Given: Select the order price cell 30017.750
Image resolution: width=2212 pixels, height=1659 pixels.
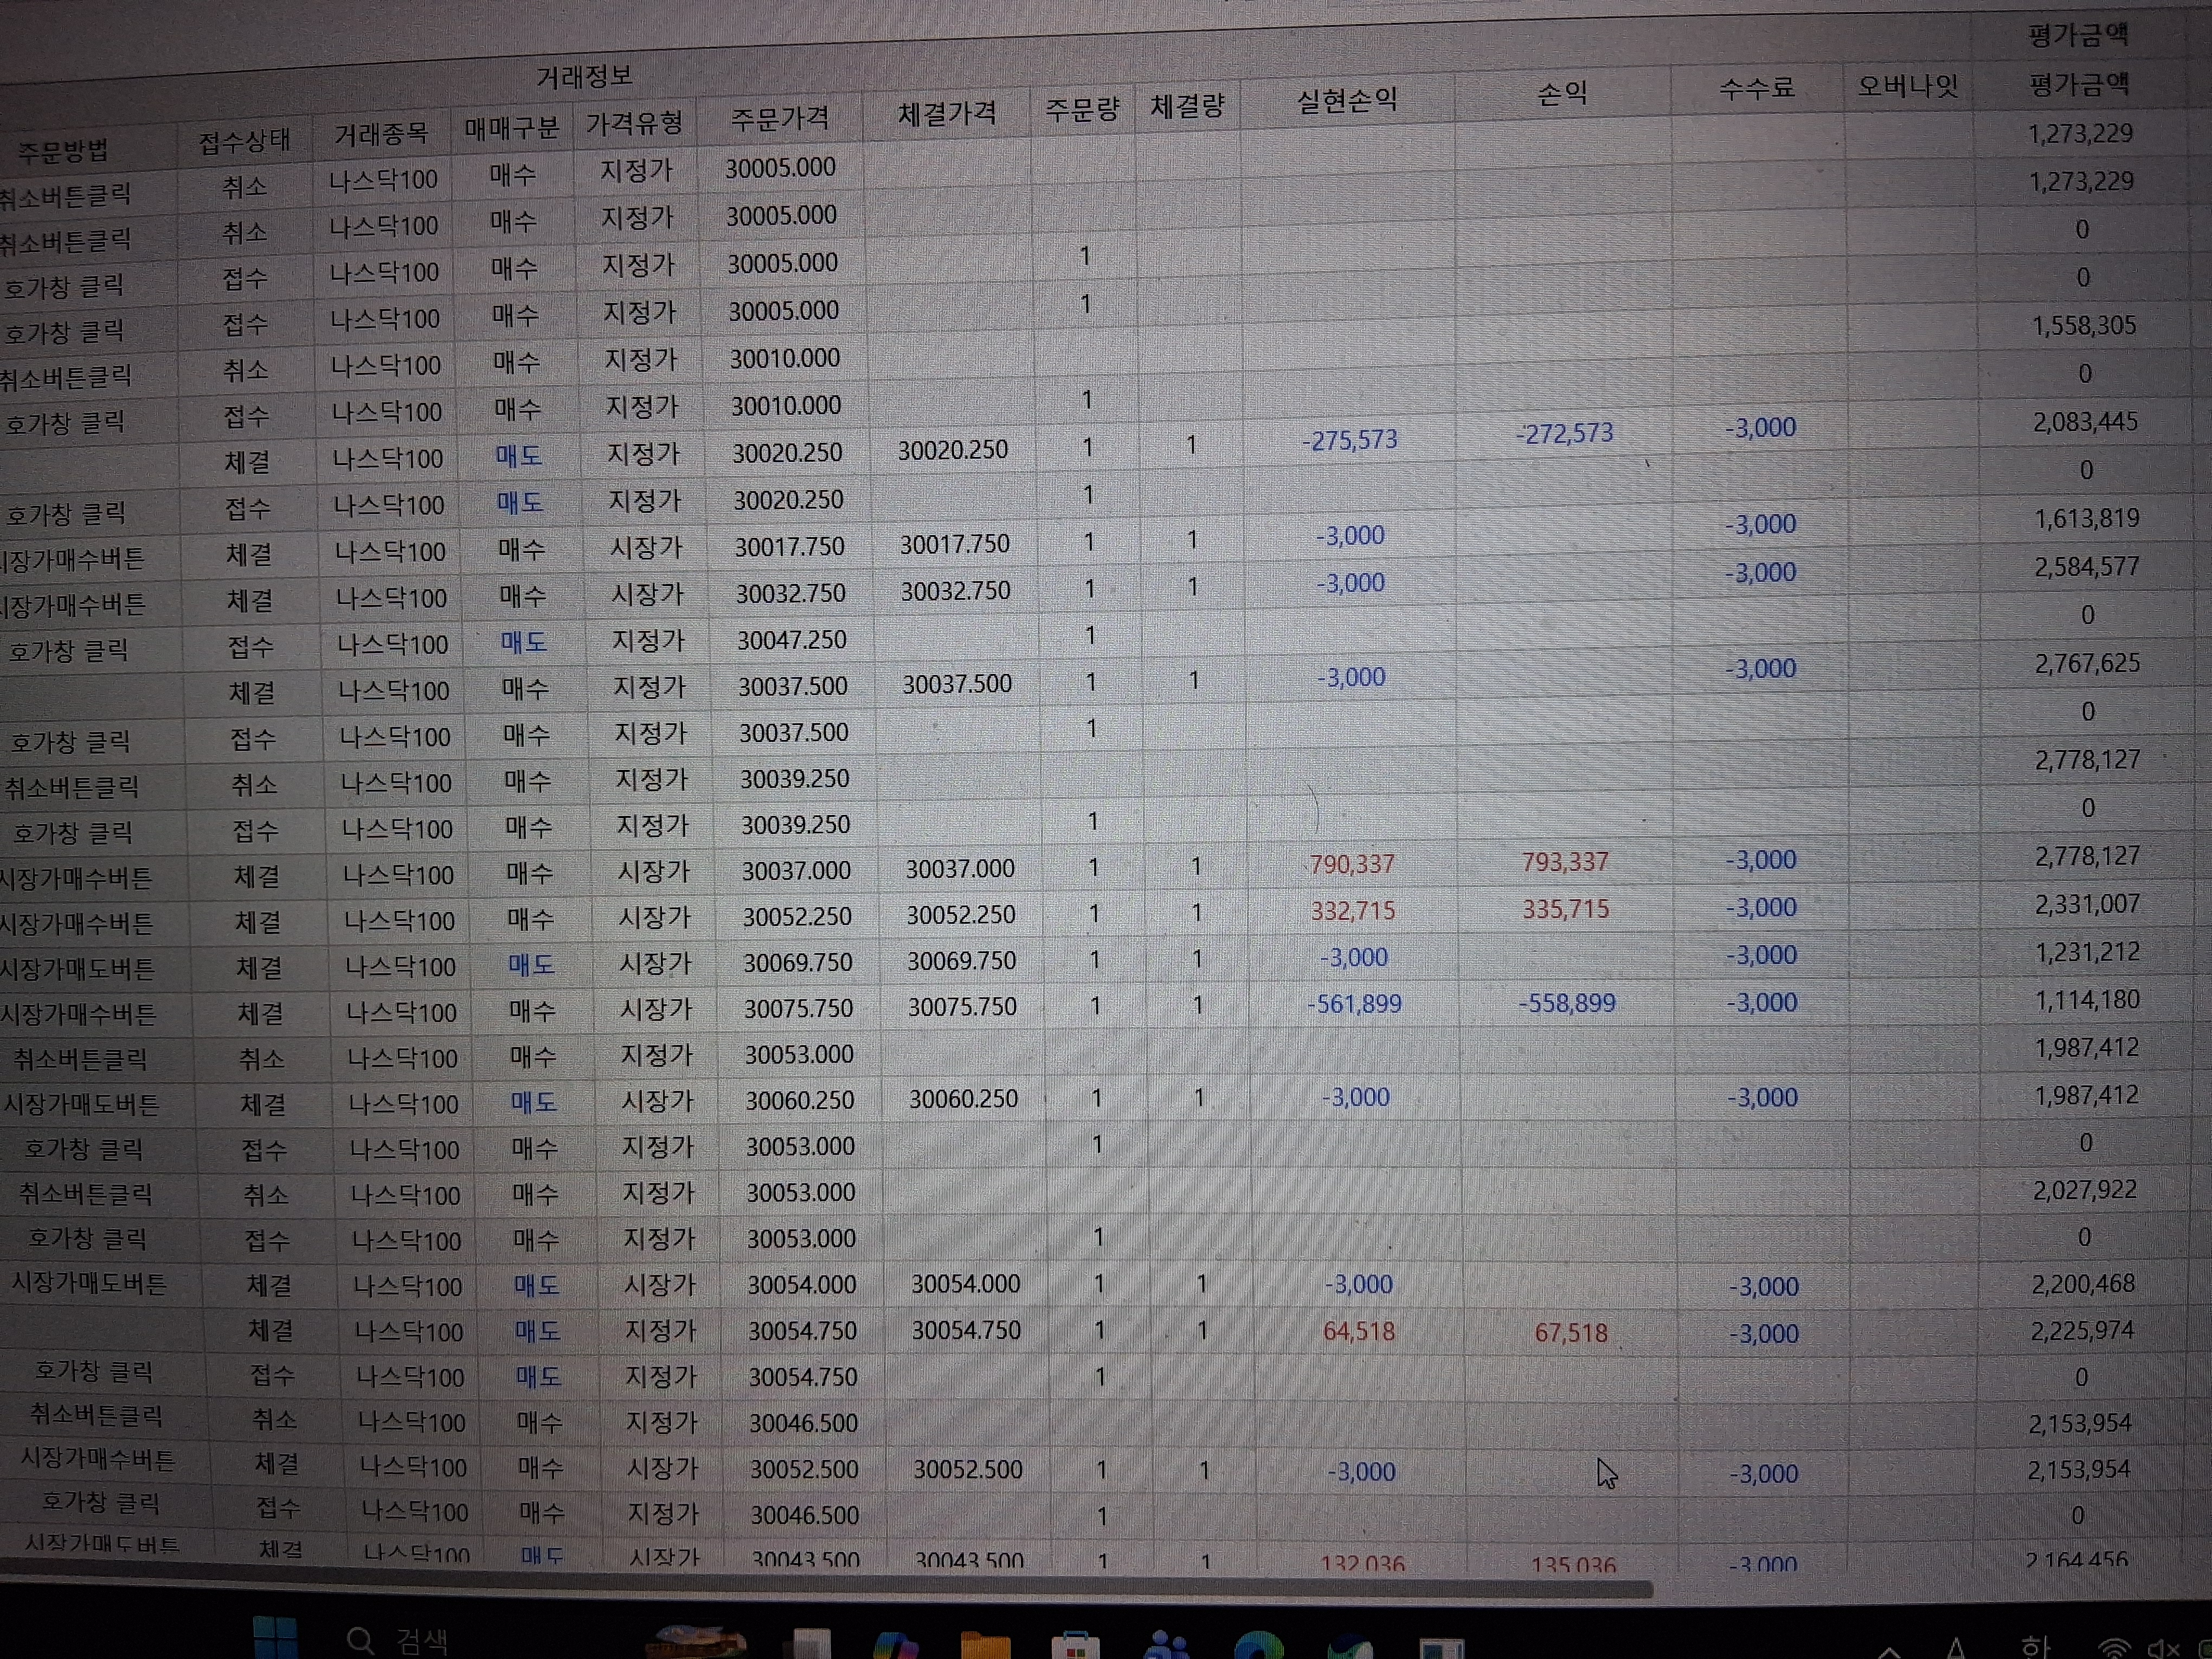Looking at the screenshot, I should (790, 547).
